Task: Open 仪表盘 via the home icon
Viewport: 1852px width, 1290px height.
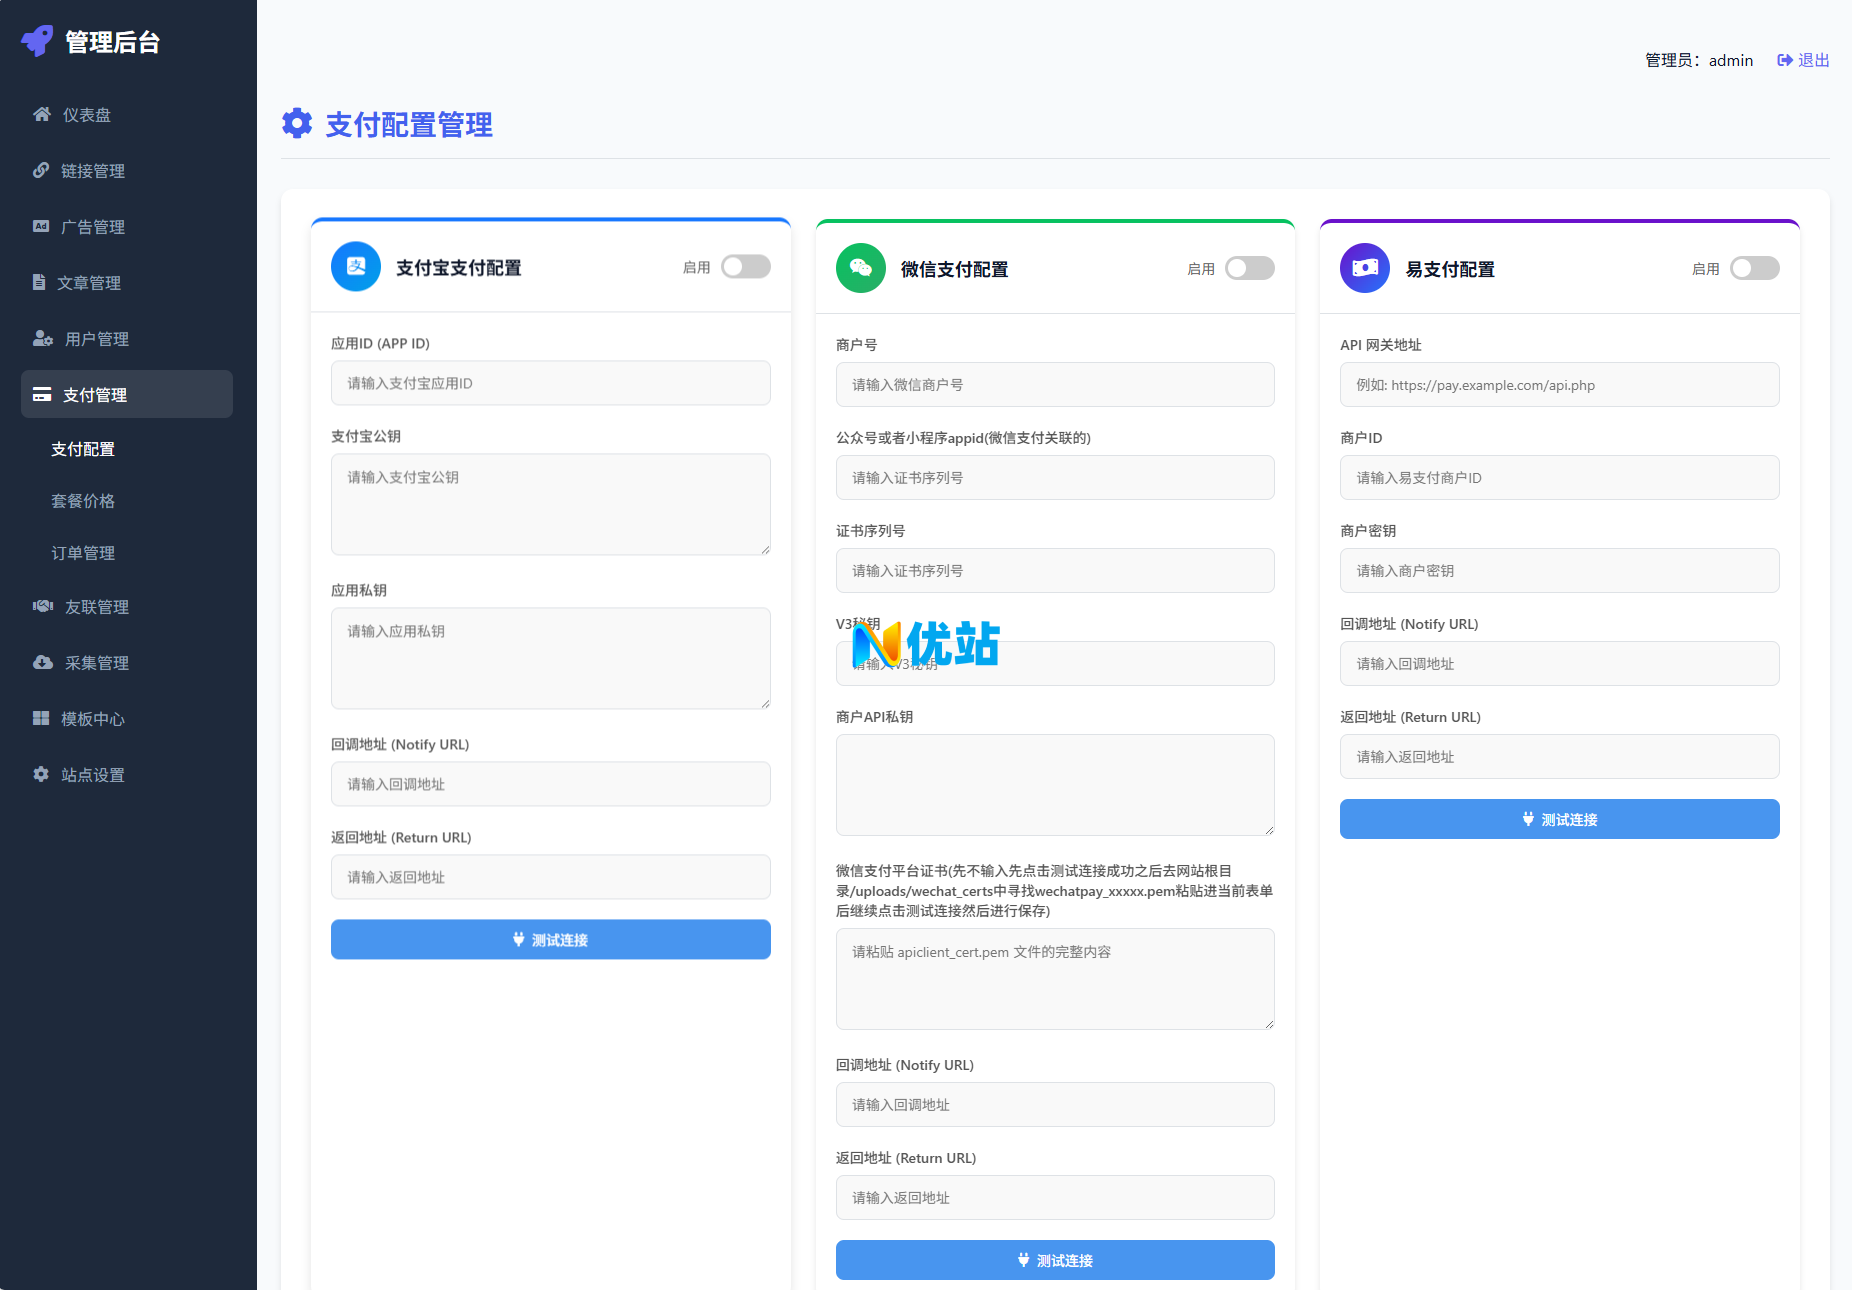Action: [42, 115]
